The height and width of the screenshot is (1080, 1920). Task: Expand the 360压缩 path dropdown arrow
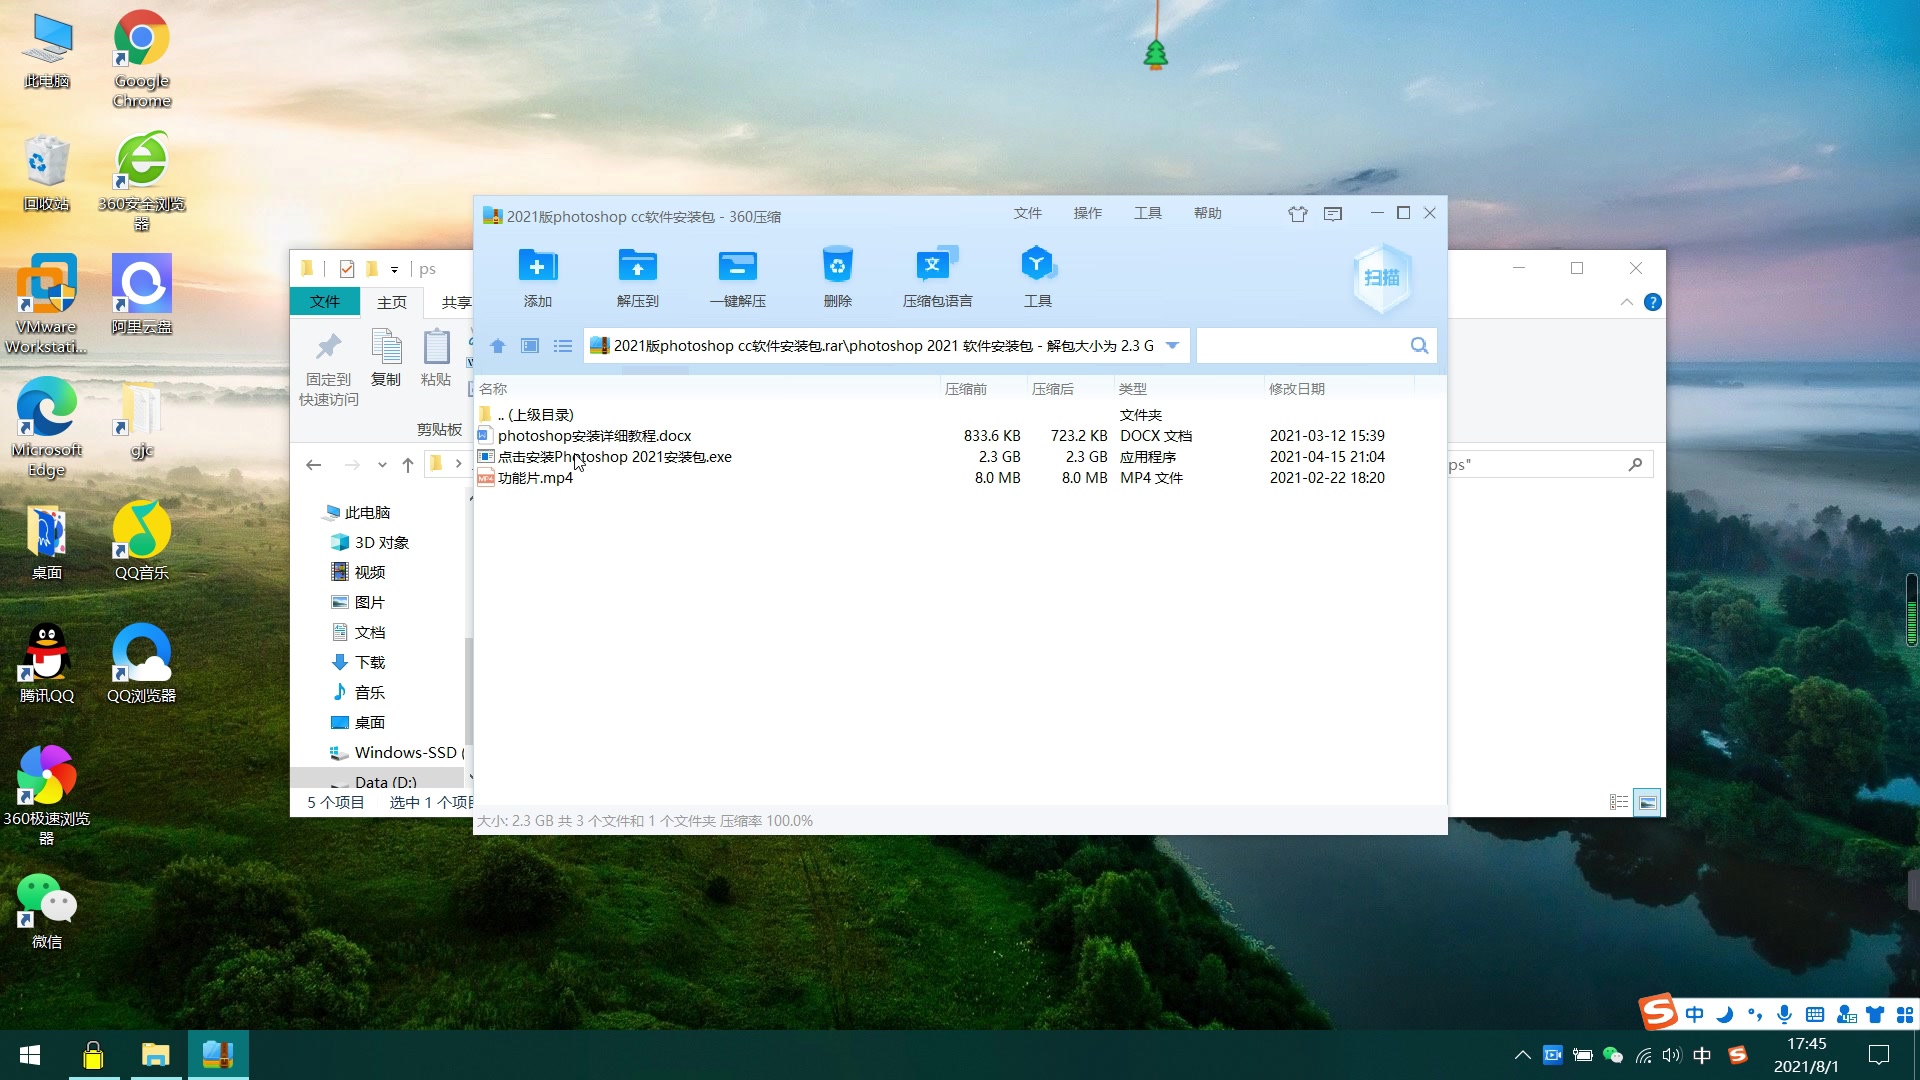1173,346
